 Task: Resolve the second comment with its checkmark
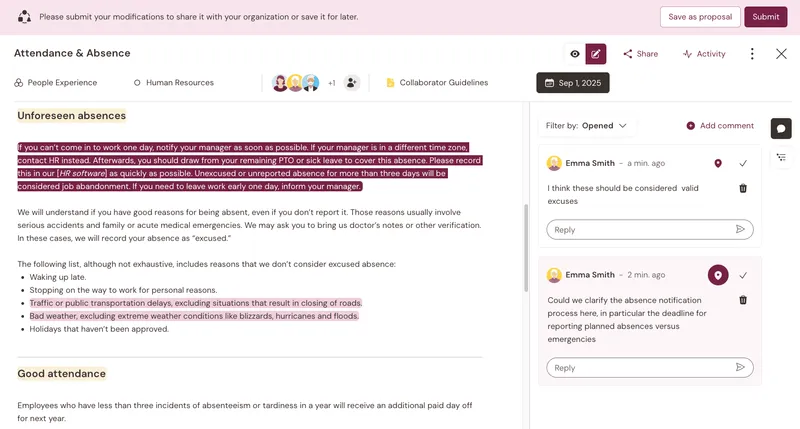[x=743, y=275]
